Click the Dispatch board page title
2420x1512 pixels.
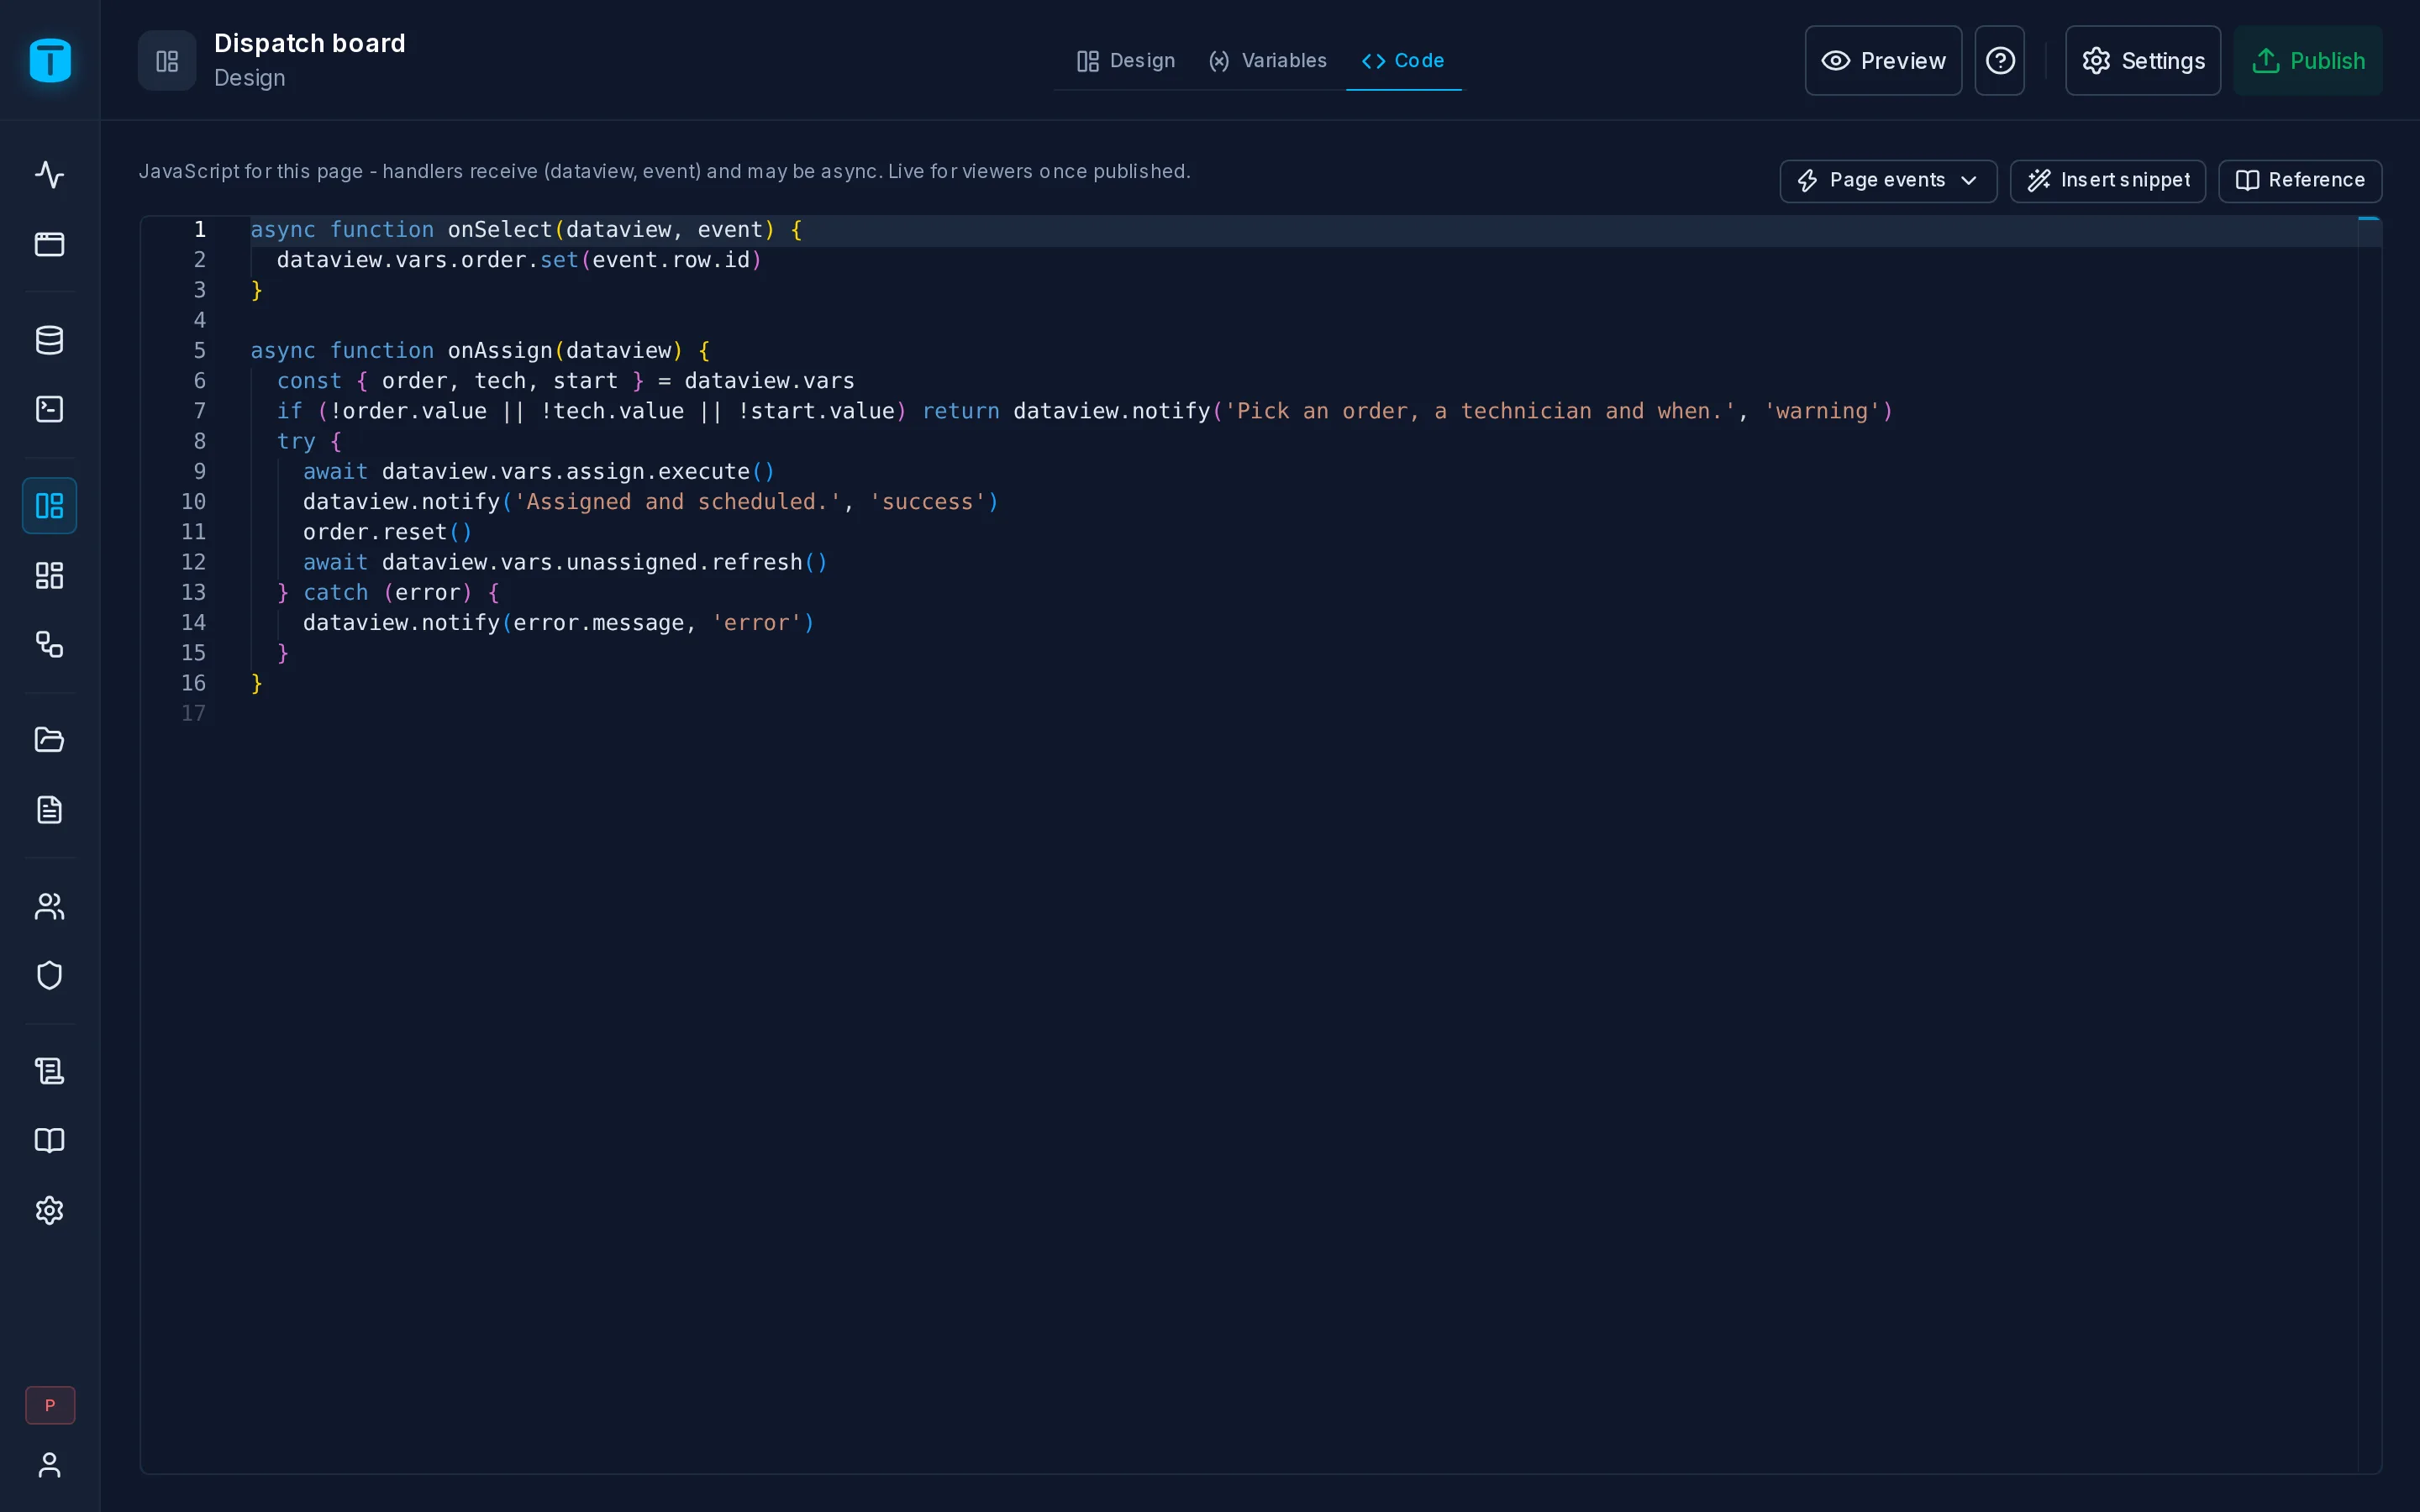[310, 43]
